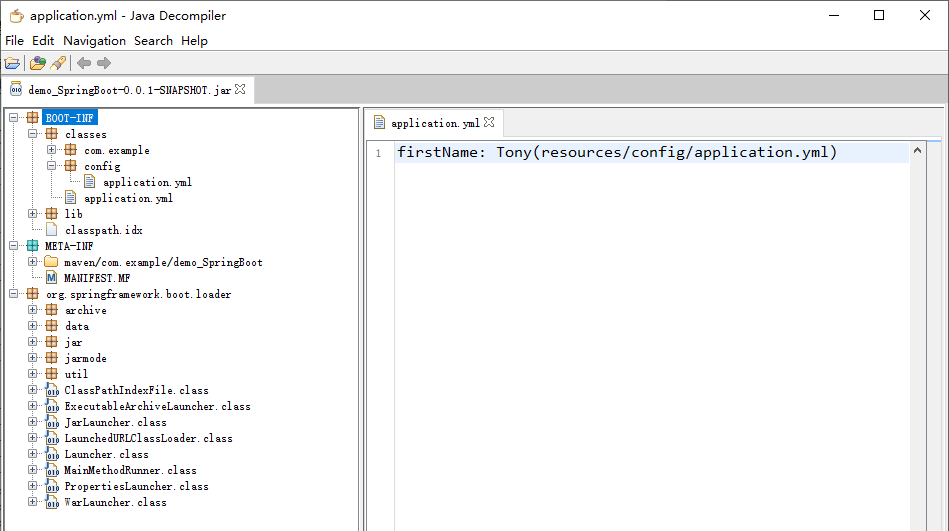The image size is (949, 531).
Task: Collapse the BOOT-INF tree node
Action: point(13,117)
